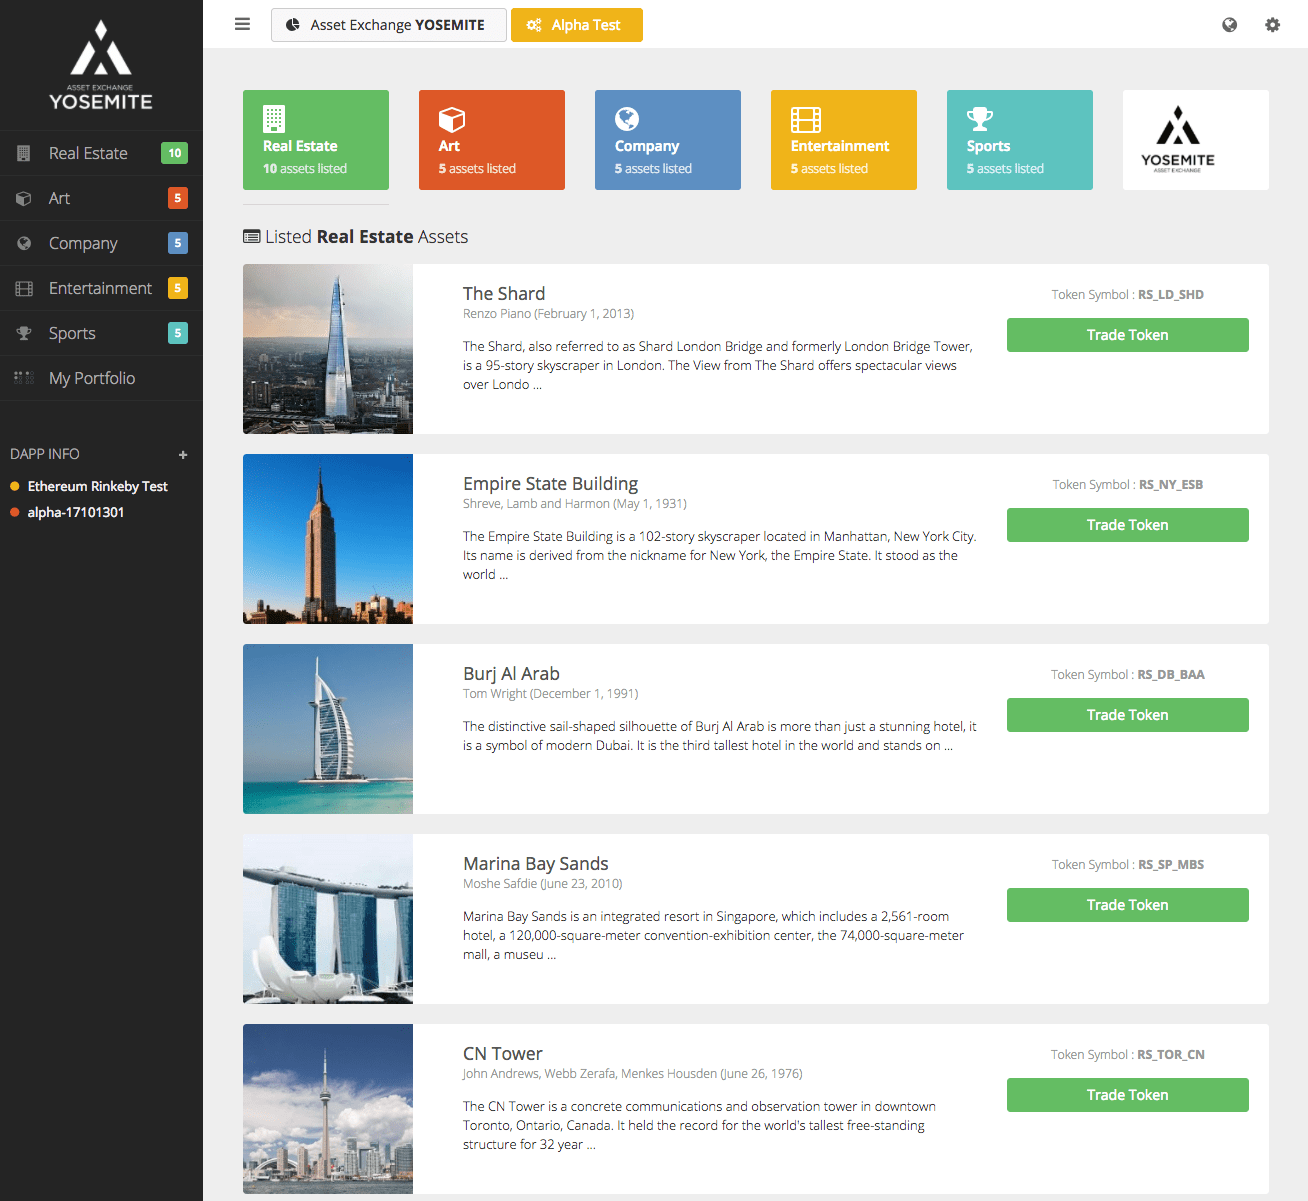Click the teal 5 badge beside Sports
The width and height of the screenshot is (1308, 1201).
point(178,333)
